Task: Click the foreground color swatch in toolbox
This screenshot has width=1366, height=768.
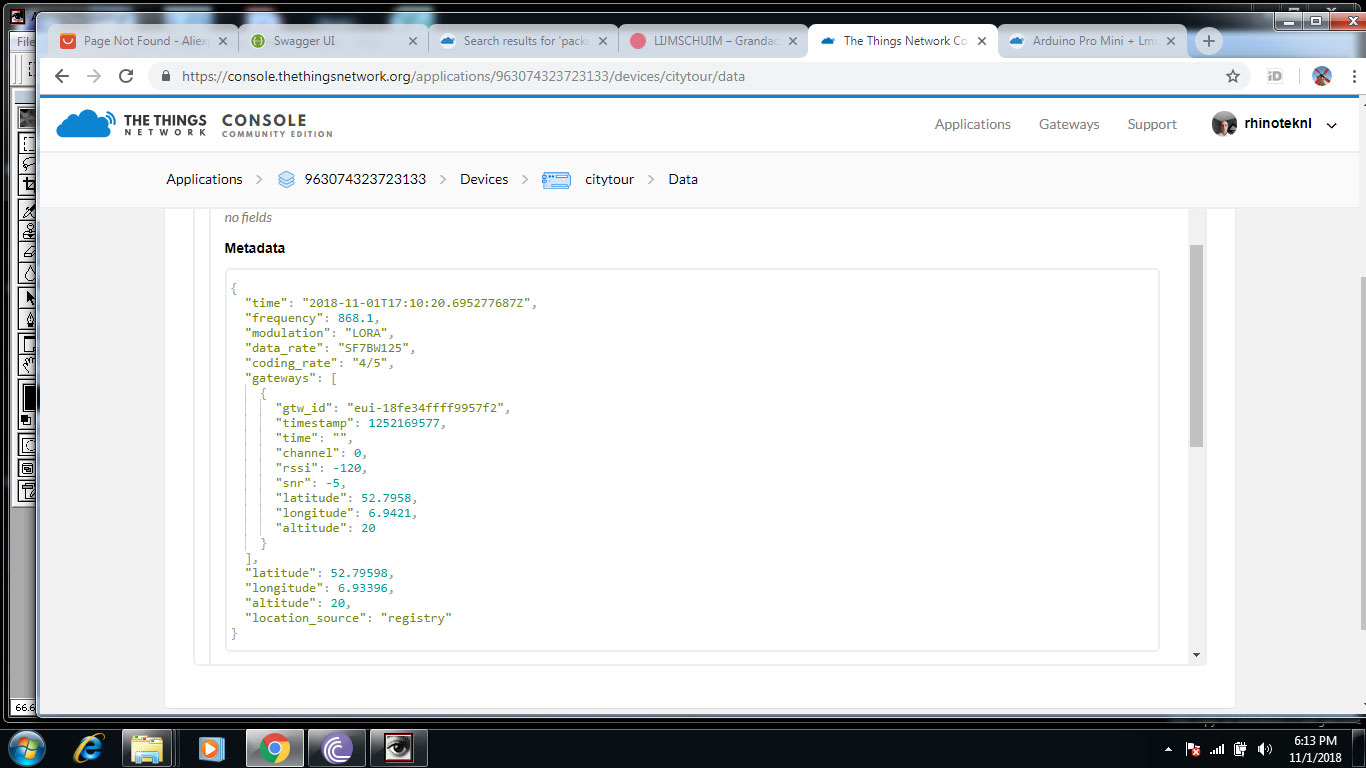Action: (29, 396)
